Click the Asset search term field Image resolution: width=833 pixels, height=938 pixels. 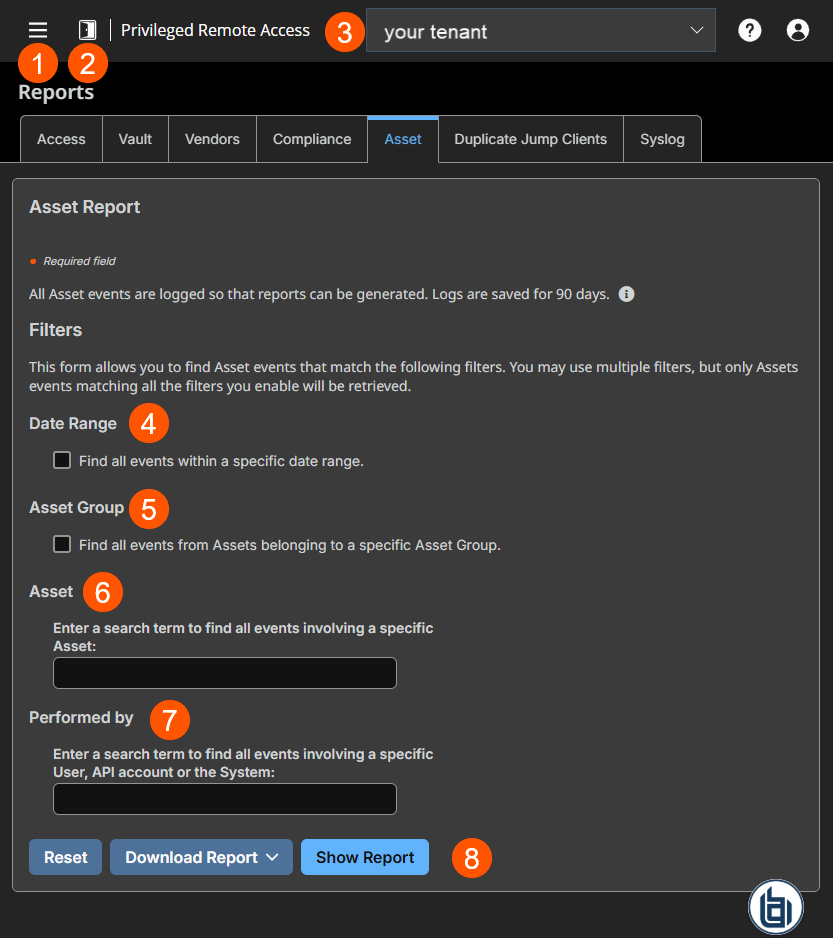(x=224, y=673)
